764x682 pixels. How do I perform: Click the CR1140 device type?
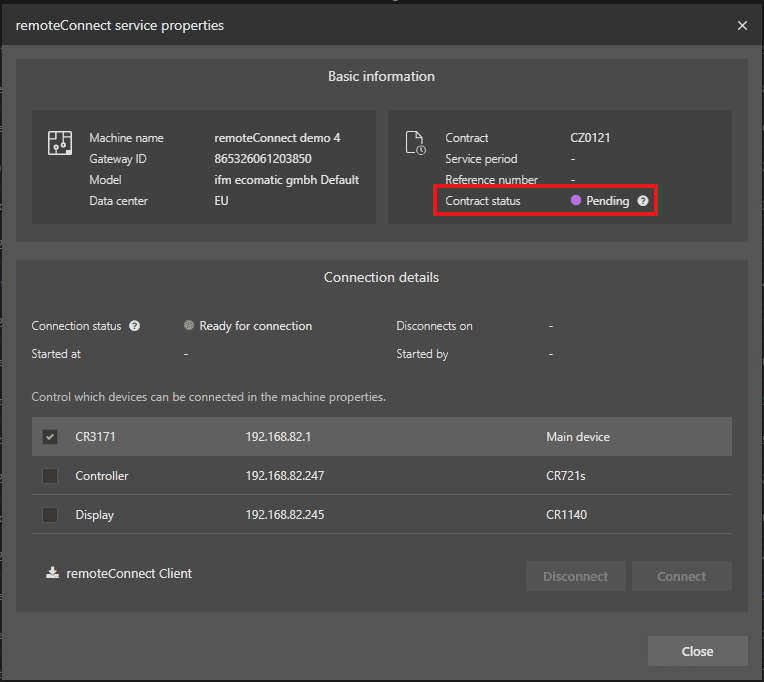point(566,514)
